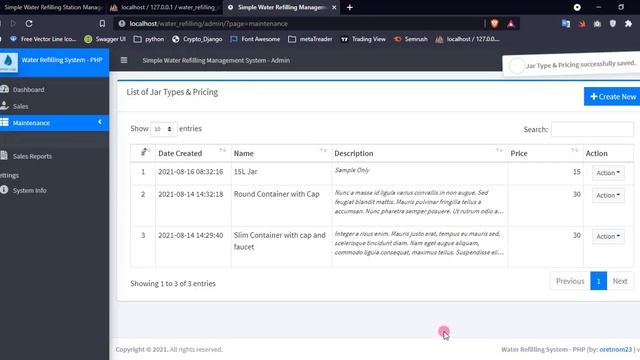Open the show entries count dropdown

(163, 129)
